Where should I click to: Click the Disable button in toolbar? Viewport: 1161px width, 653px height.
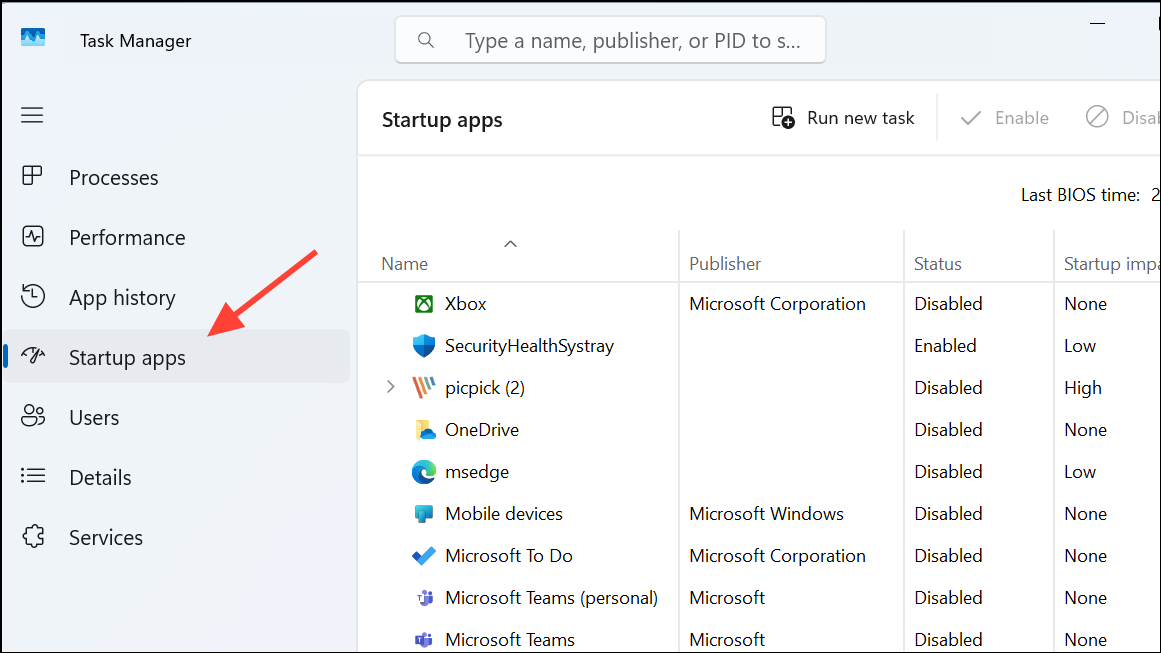[1121, 118]
